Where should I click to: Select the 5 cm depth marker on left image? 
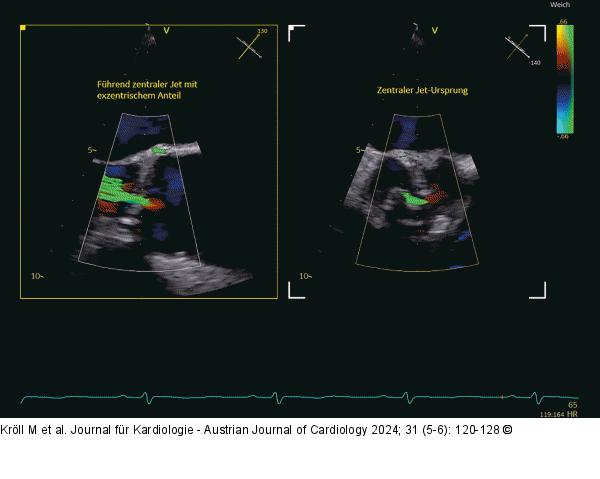point(90,150)
